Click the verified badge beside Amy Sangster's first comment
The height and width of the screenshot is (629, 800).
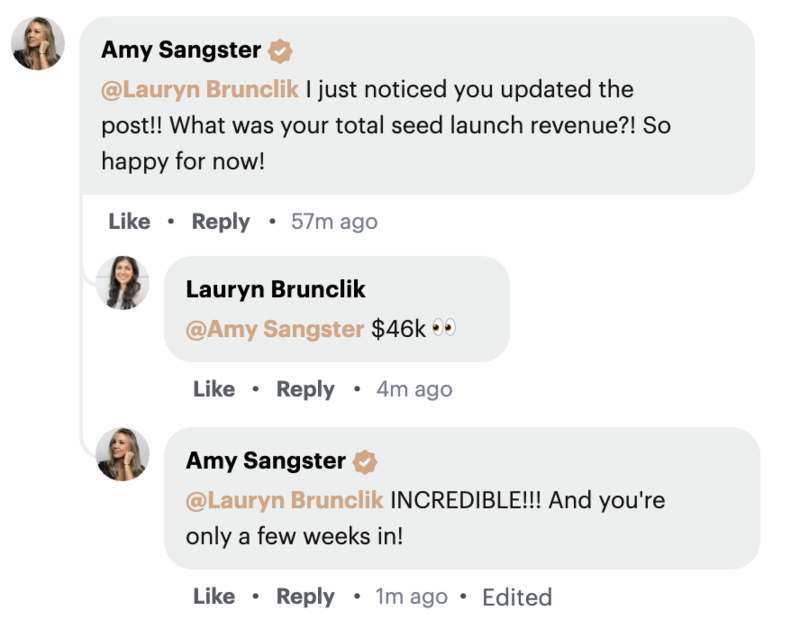point(280,52)
